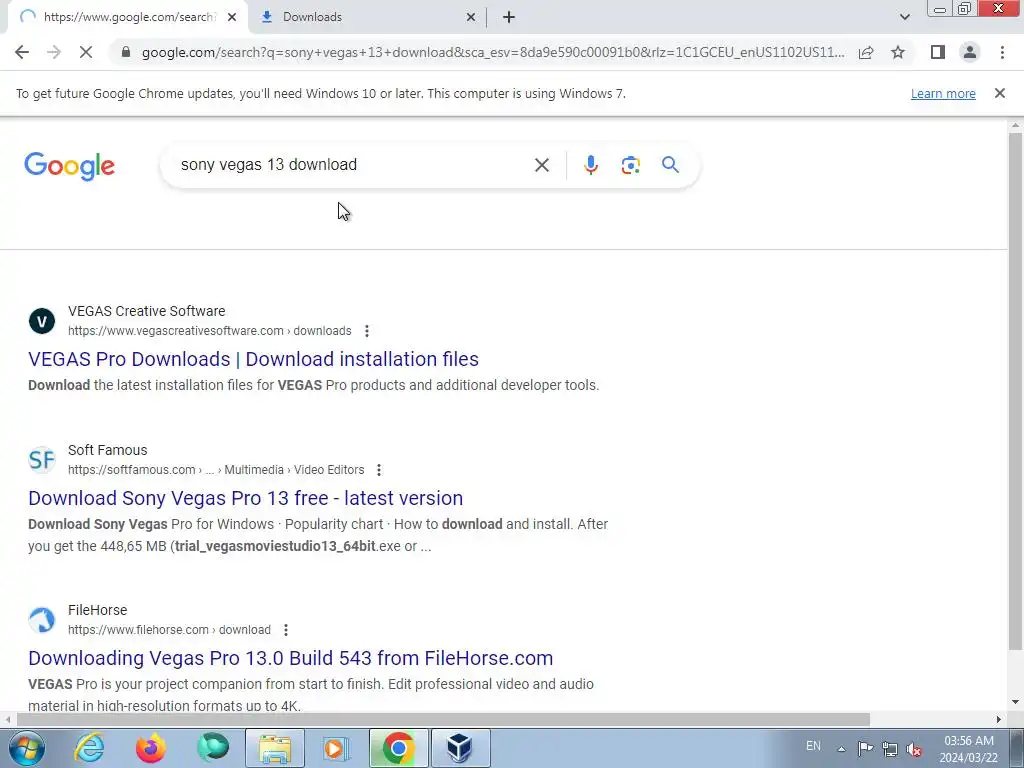Open more options for VEGAS Creative Software result
The image size is (1024, 768).
pyautogui.click(x=367, y=331)
